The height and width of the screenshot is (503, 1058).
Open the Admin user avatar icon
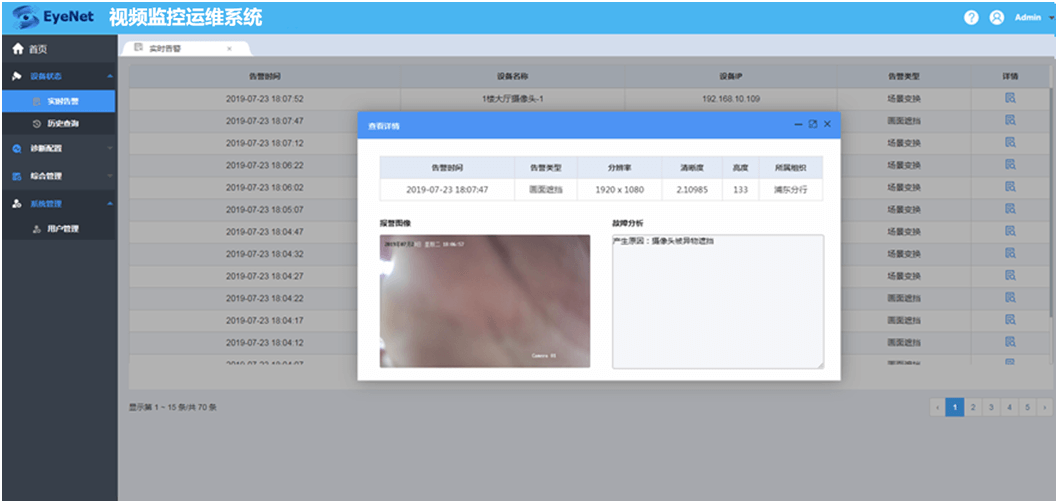click(996, 18)
